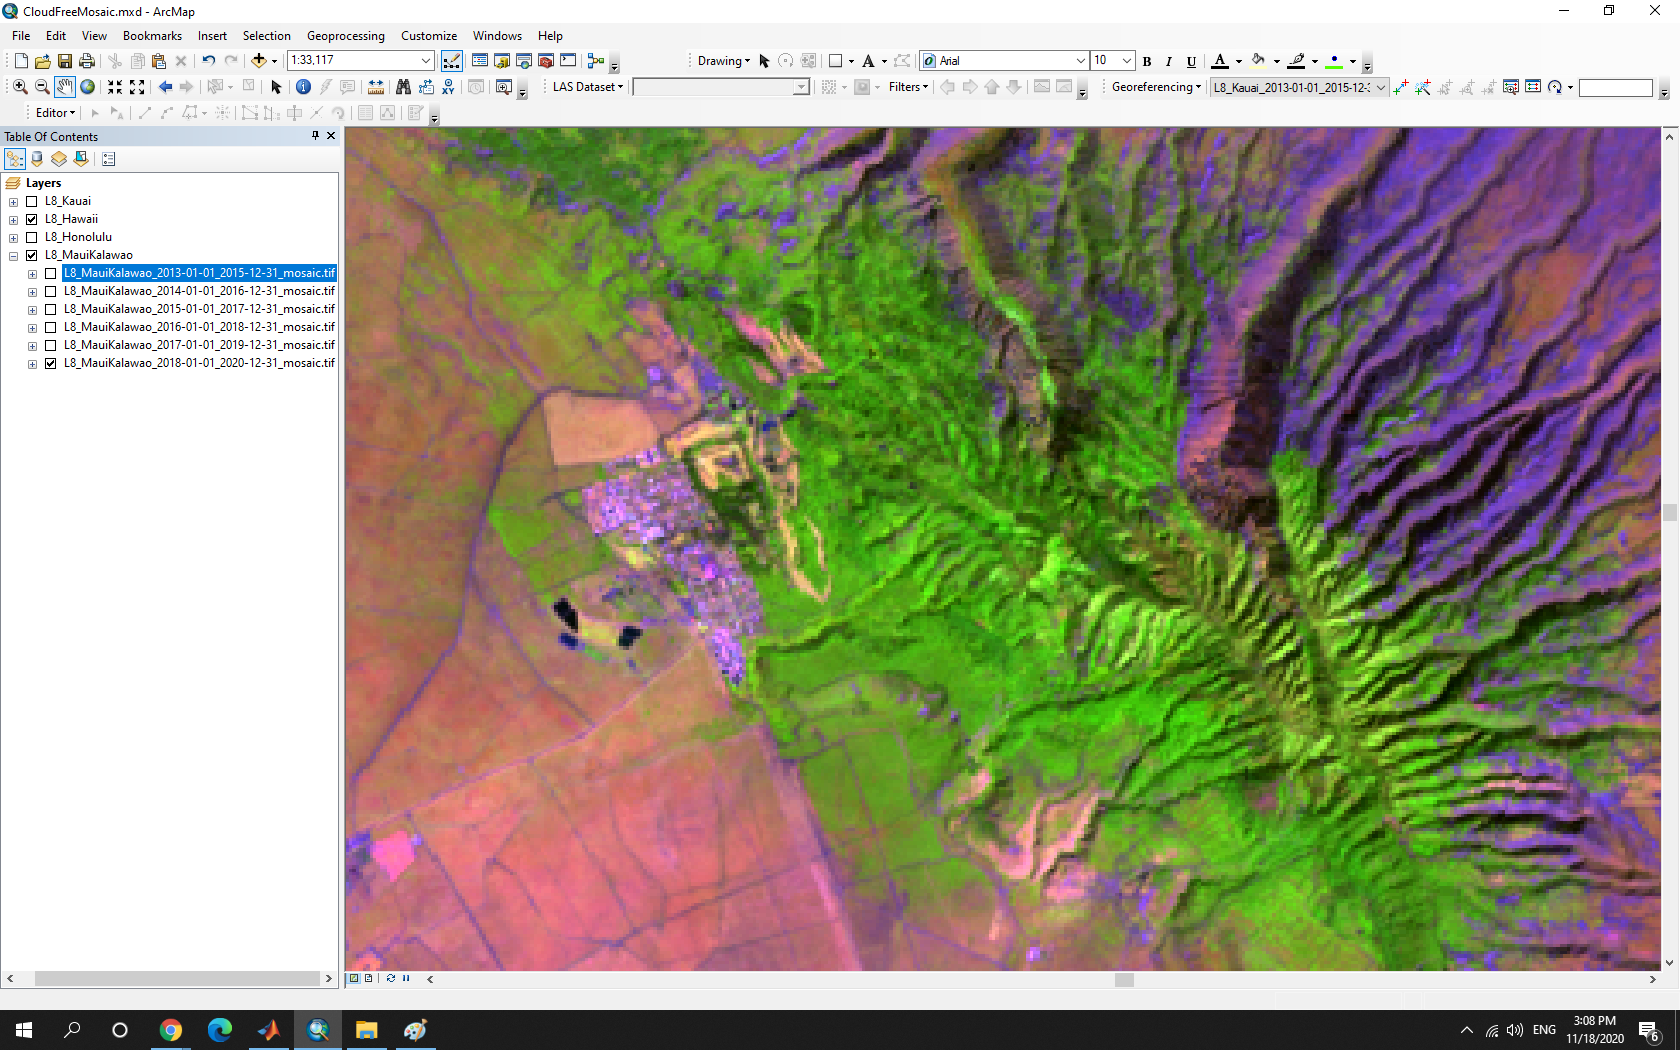1680x1050 pixels.
Task: Enable the L8_Kauai layer checkbox
Action: tap(32, 201)
